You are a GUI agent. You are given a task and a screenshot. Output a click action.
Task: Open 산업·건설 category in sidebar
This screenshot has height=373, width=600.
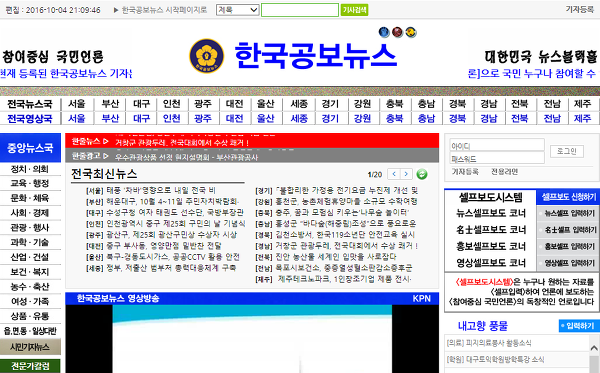[30, 257]
